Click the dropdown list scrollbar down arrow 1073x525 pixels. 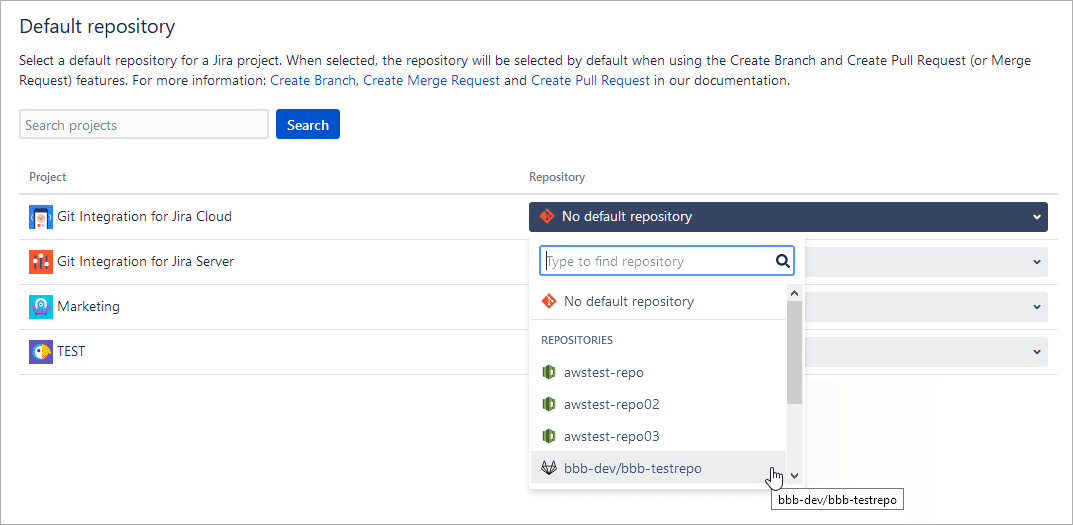794,475
